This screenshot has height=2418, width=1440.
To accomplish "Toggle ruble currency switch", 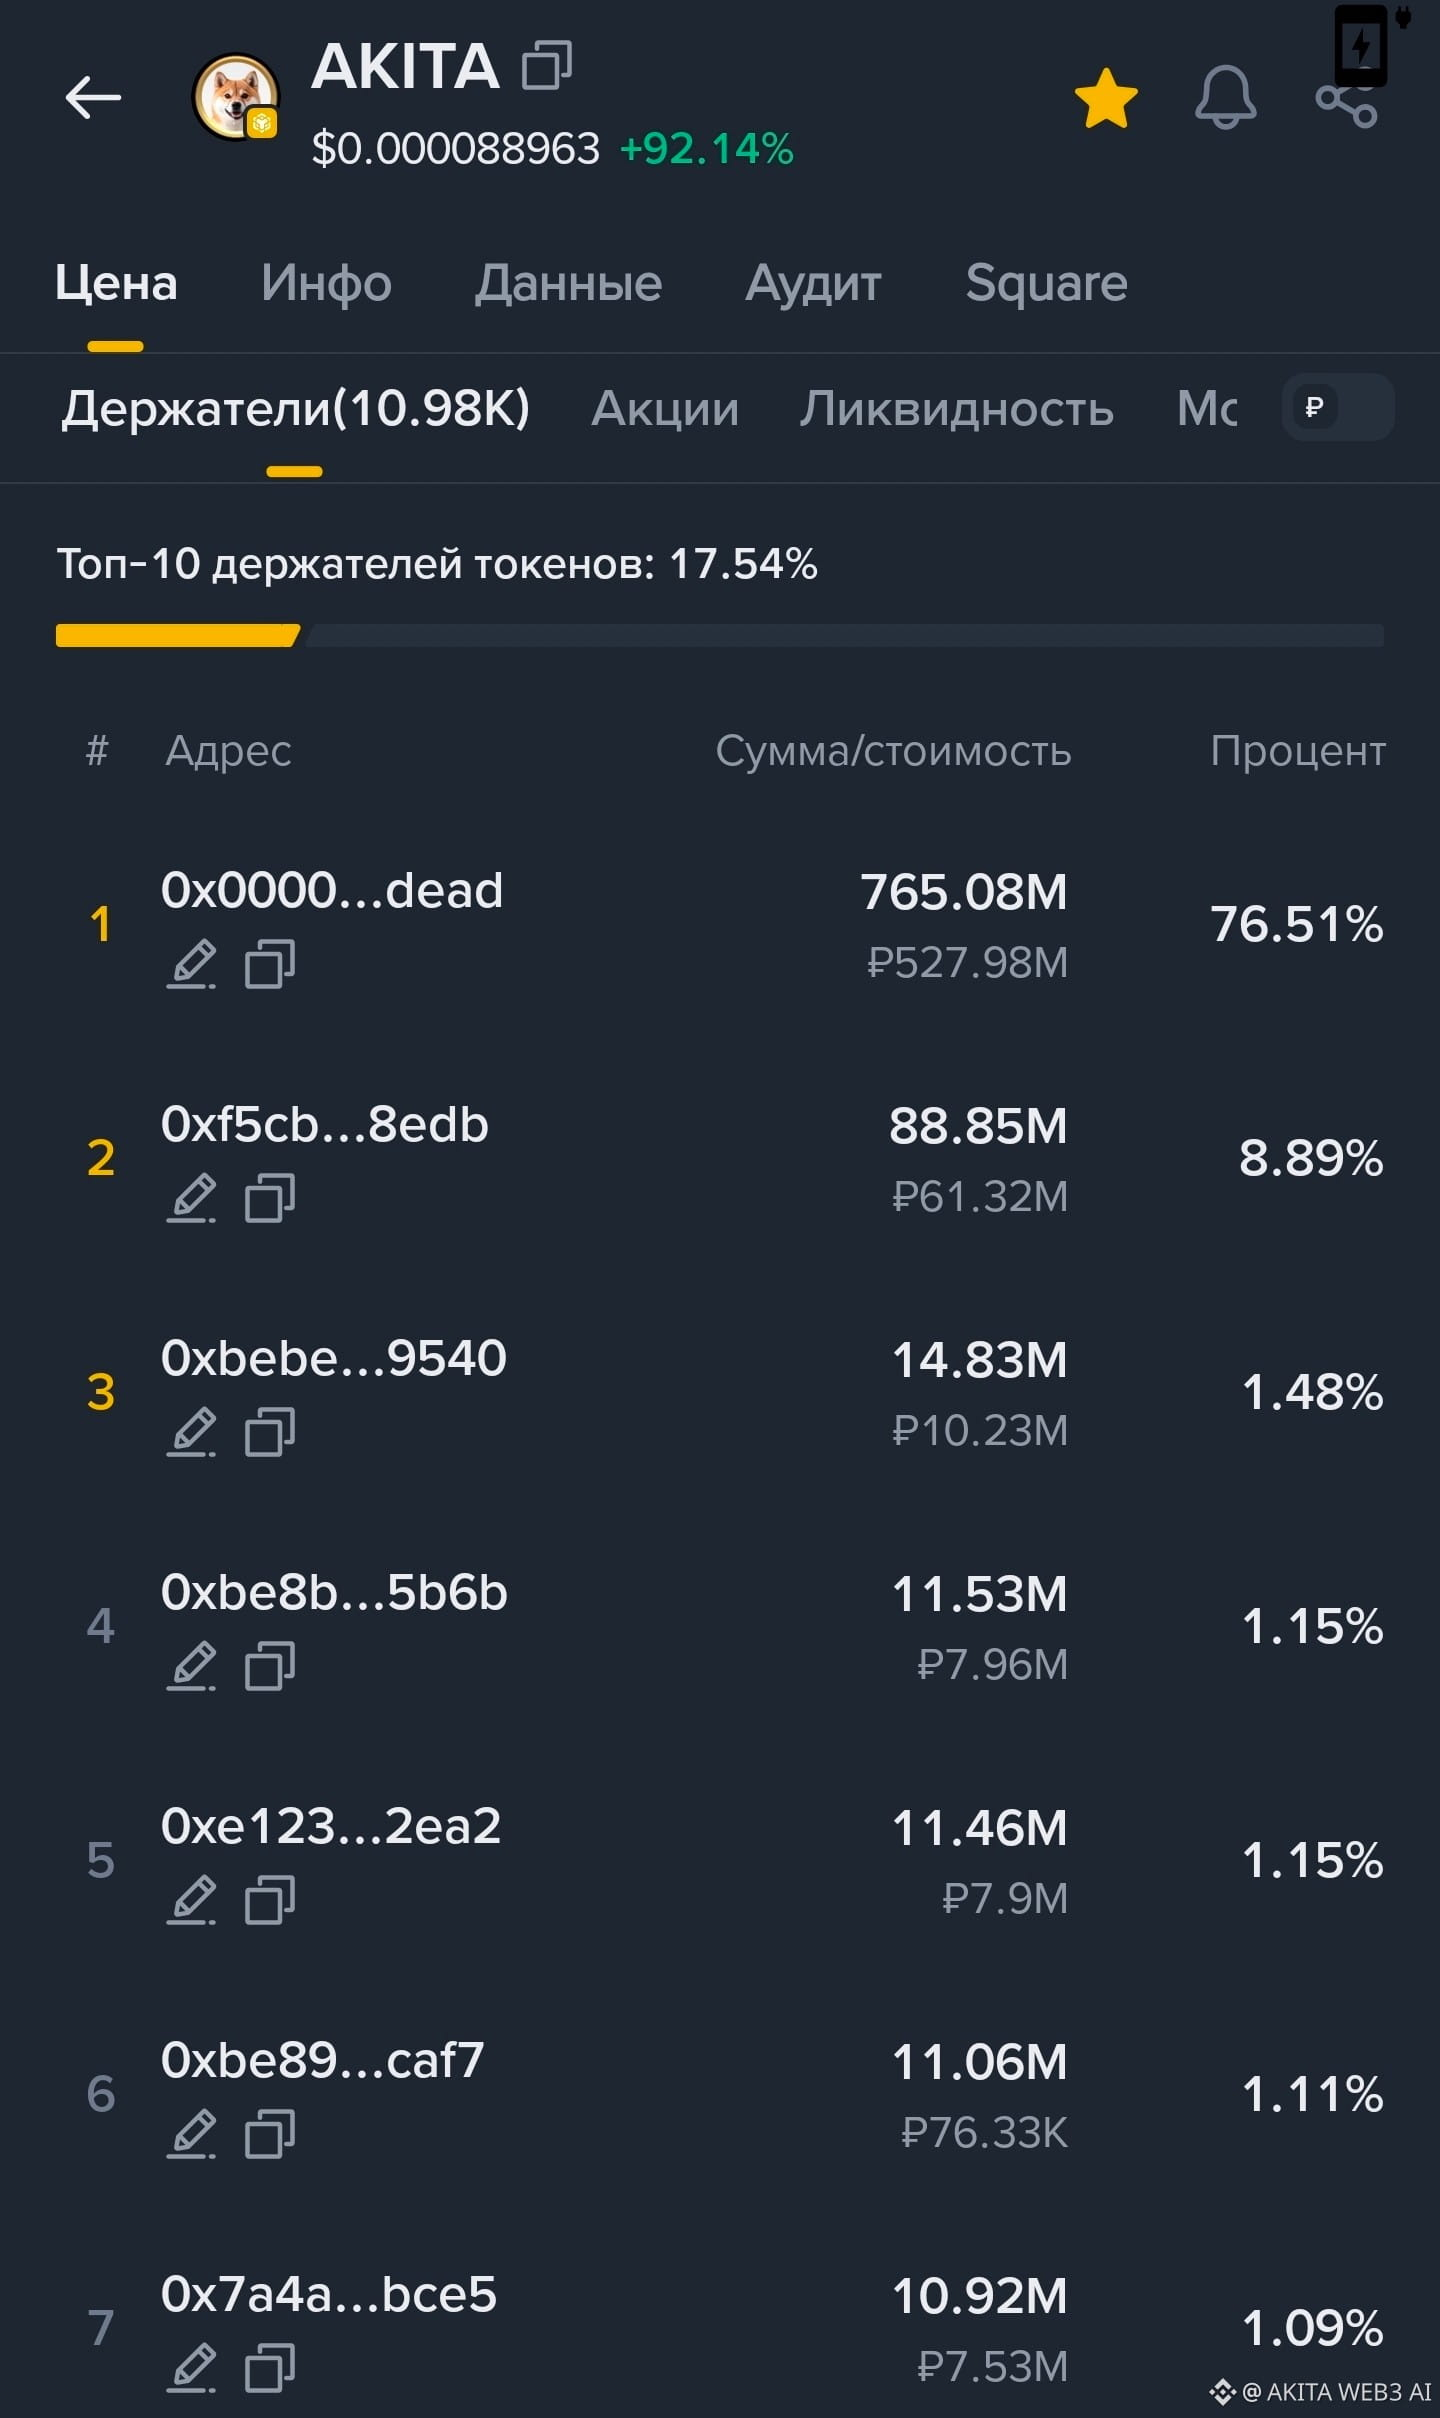I will [1338, 407].
